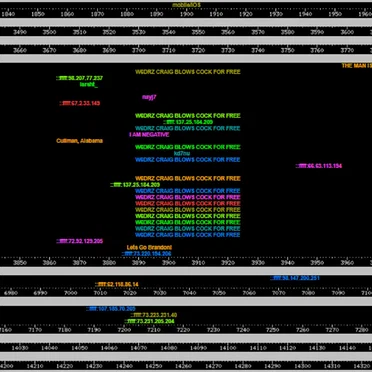Click the orange Cullman, Alabama label

(x=80, y=141)
